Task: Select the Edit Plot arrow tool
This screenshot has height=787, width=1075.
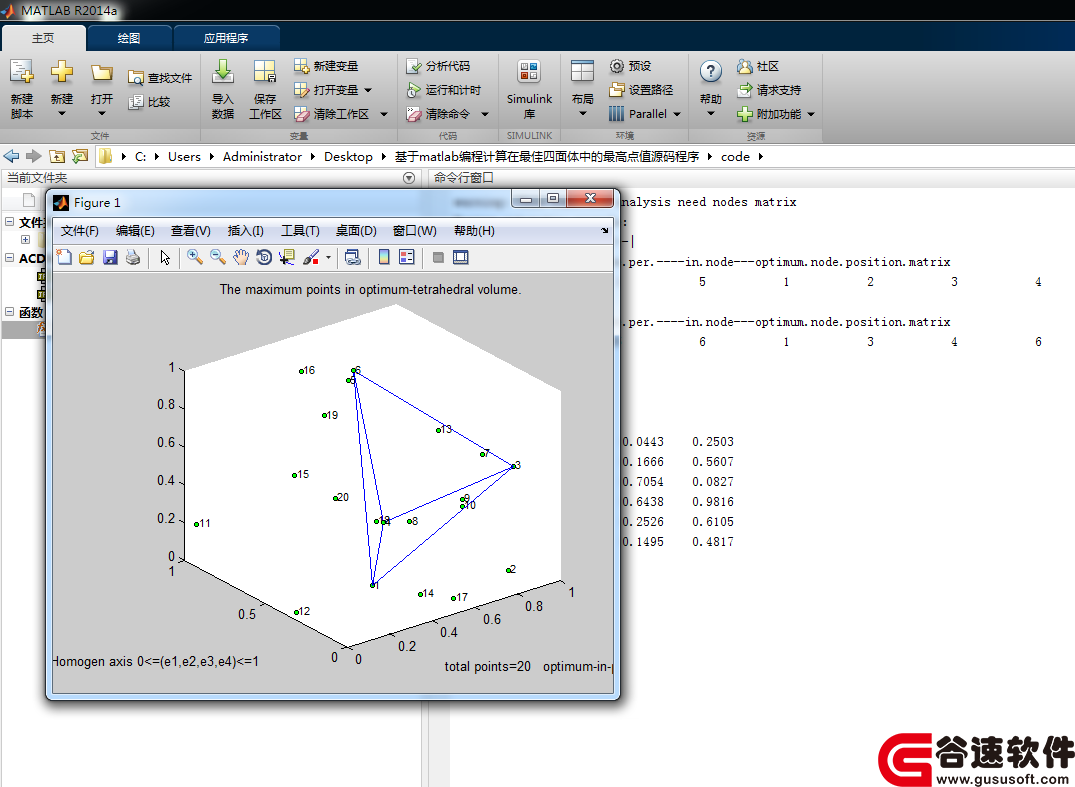Action: pyautogui.click(x=165, y=258)
